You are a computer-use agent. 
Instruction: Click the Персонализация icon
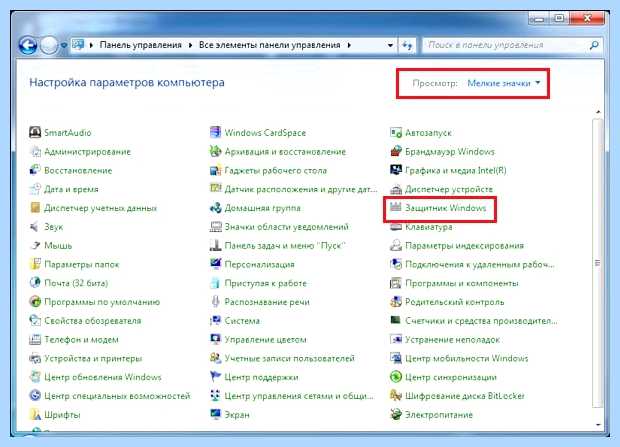pos(215,264)
